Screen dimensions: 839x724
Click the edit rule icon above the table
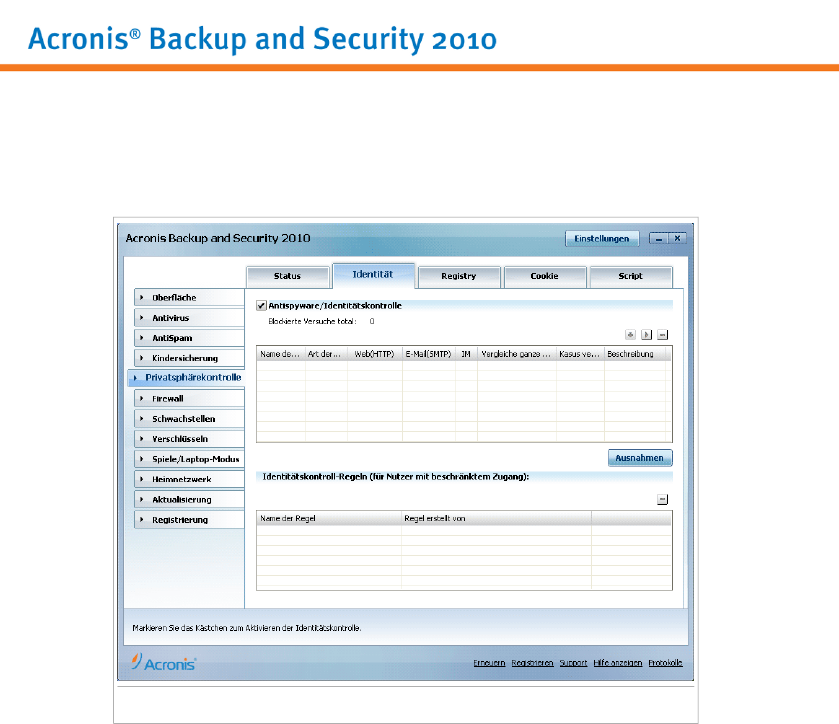(x=646, y=335)
